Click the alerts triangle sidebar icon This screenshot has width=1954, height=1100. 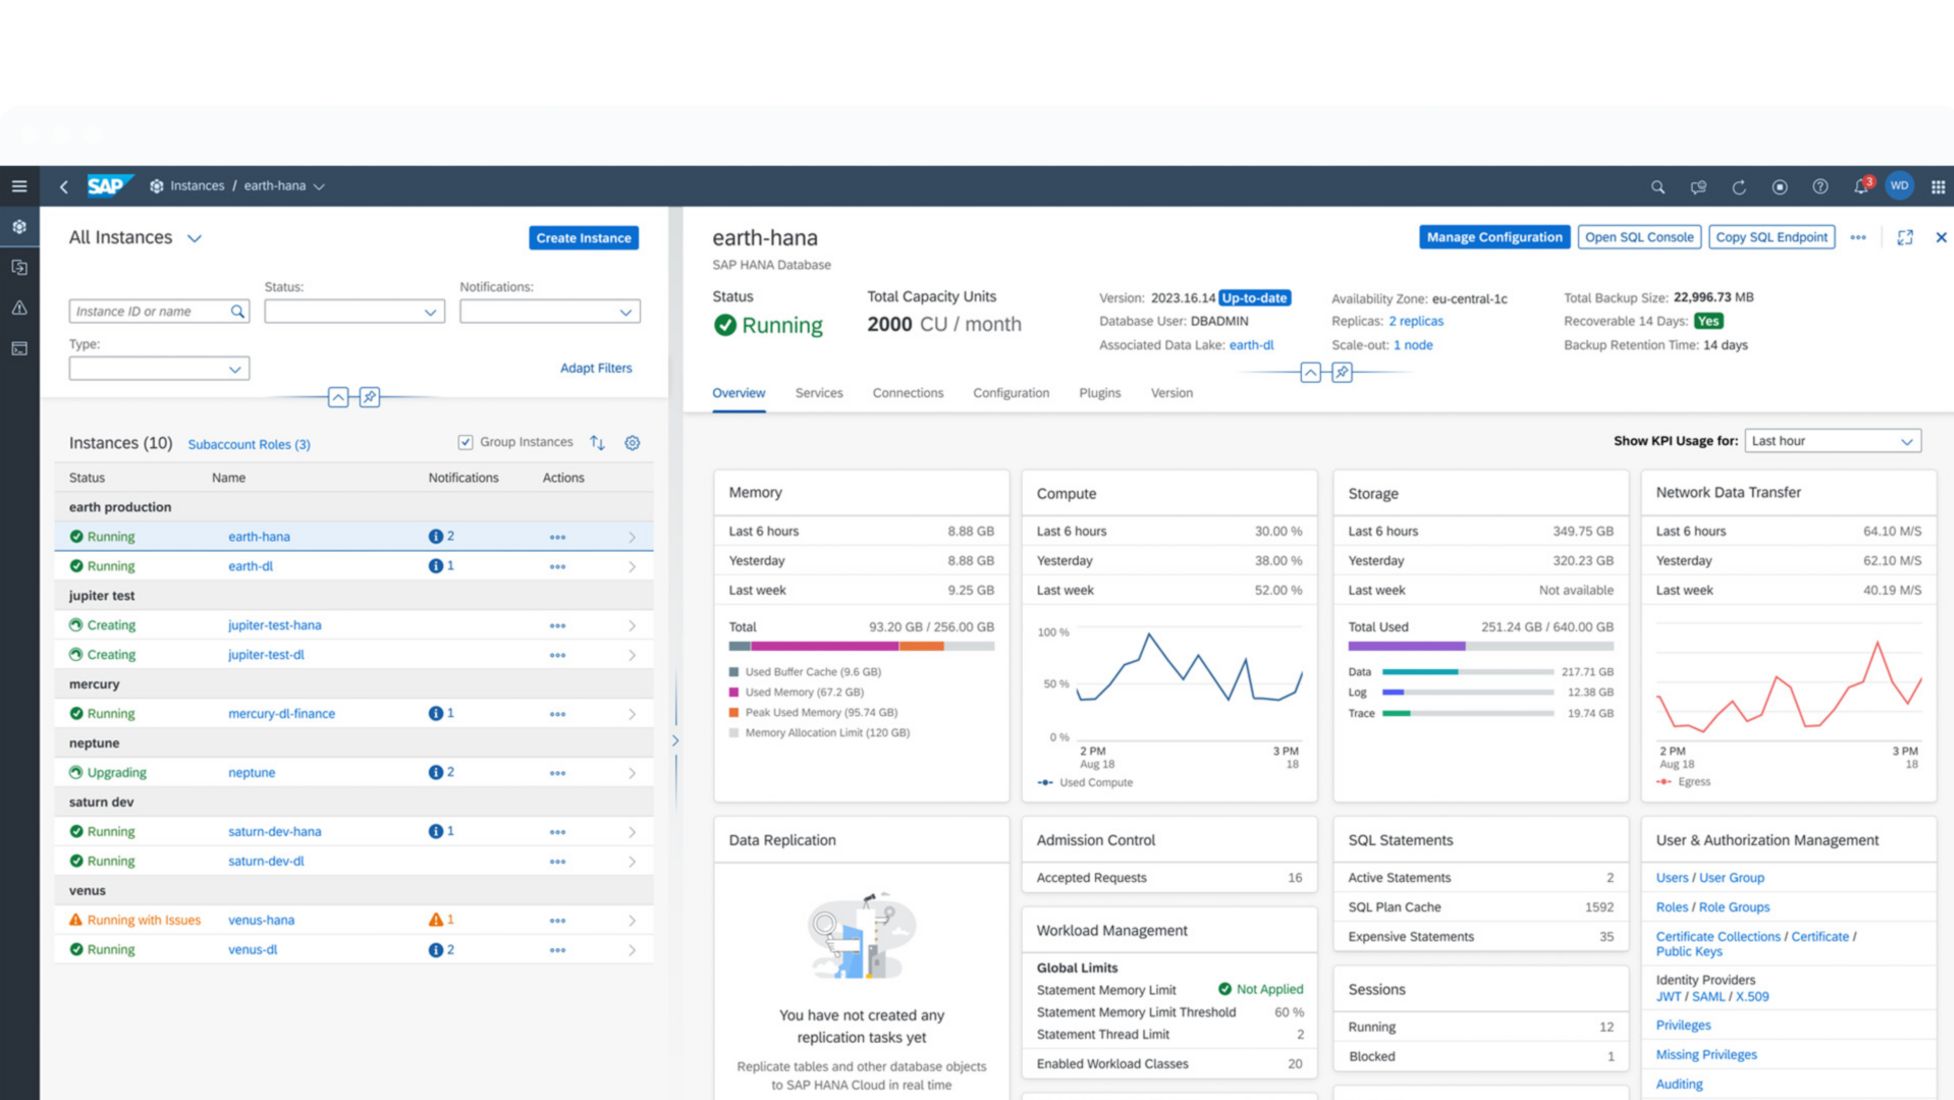pos(19,308)
